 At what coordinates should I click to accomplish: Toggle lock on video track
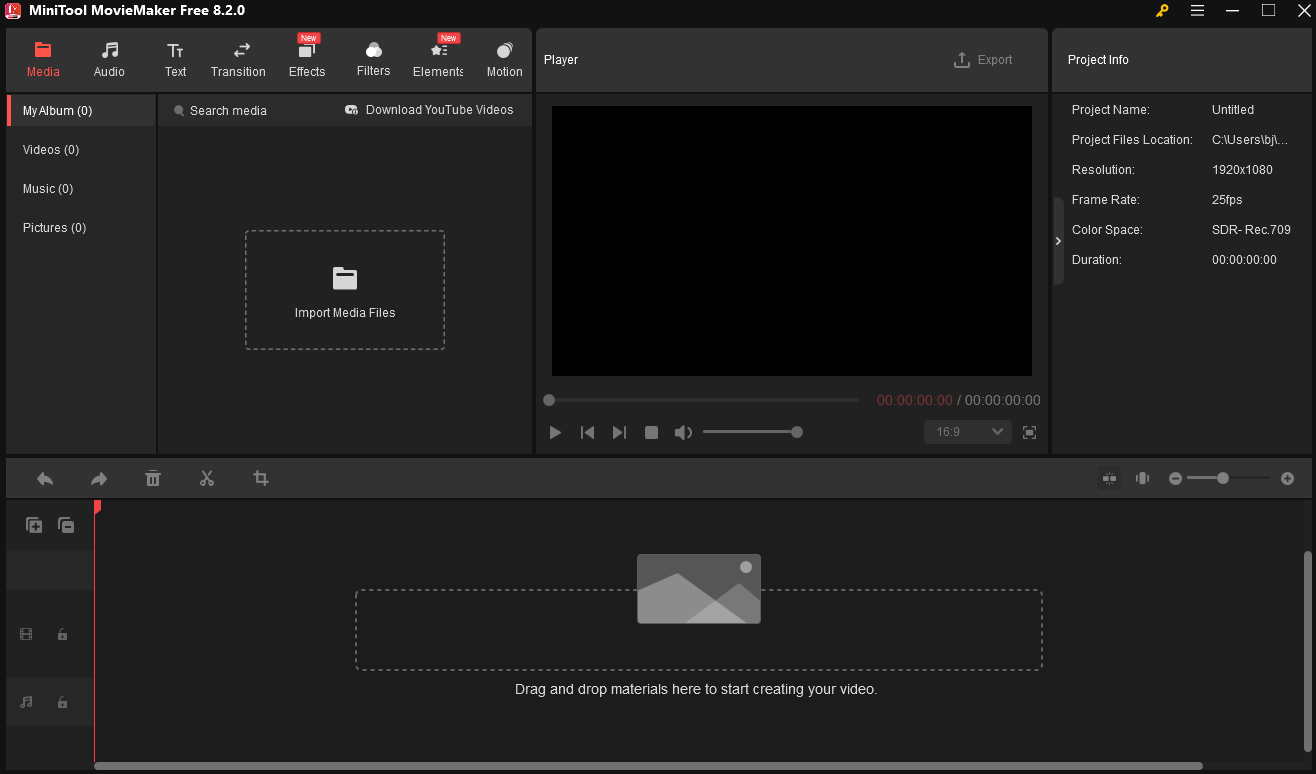point(62,634)
